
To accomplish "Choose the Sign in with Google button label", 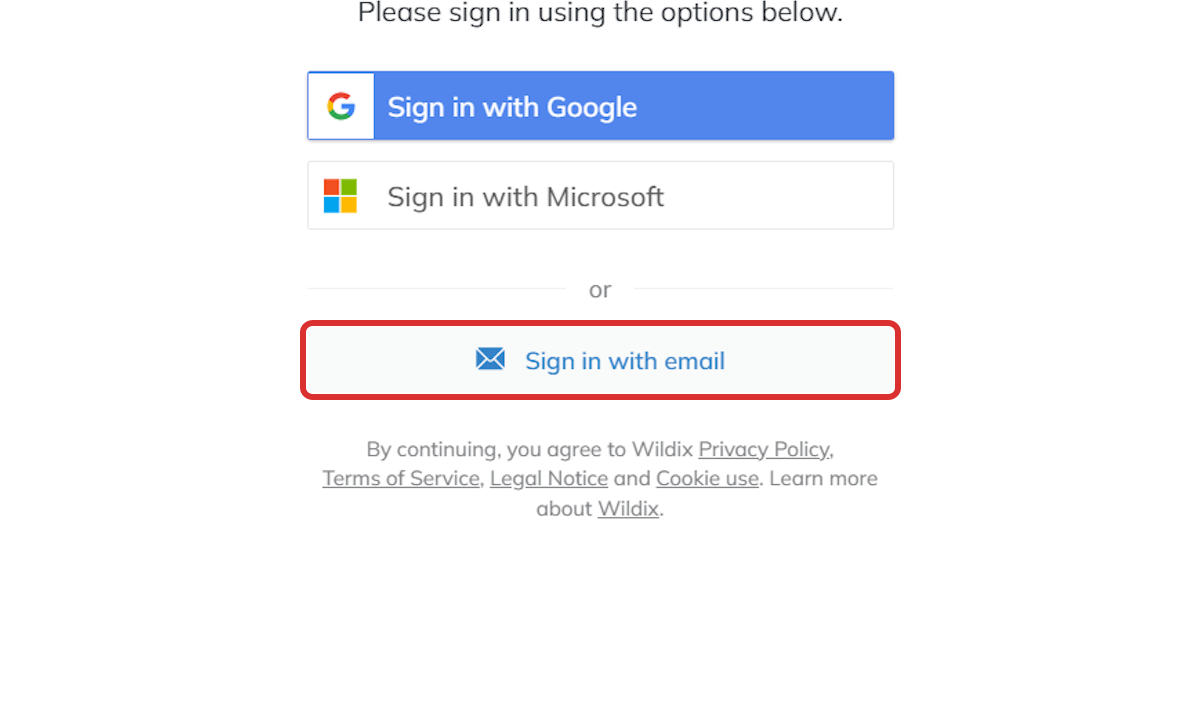I will 512,107.
